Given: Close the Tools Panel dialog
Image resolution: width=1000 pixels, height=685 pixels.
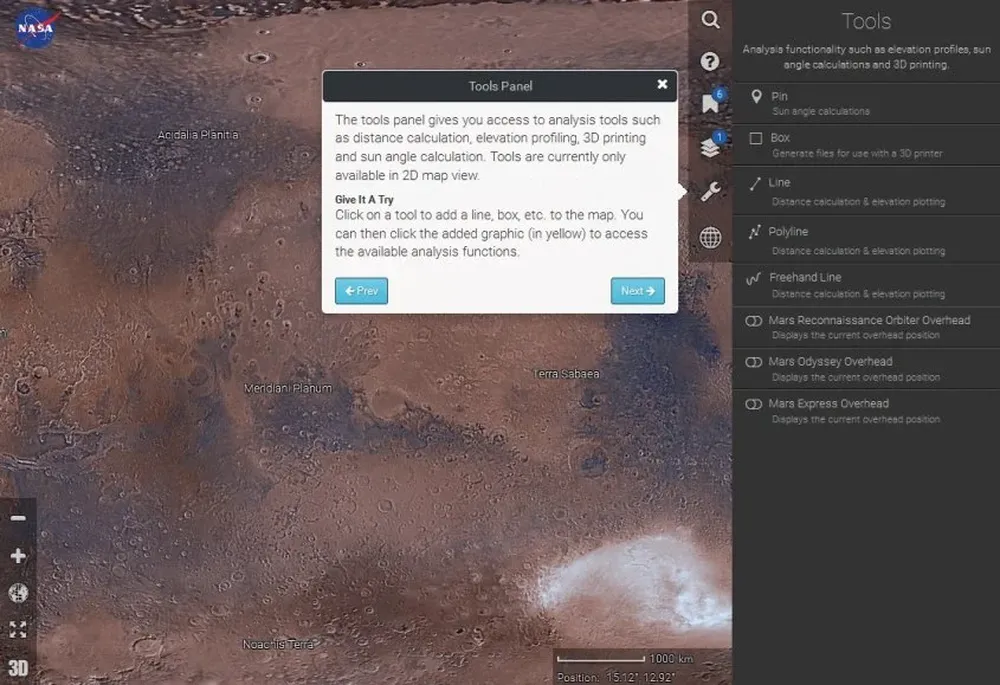Looking at the screenshot, I should (x=662, y=85).
